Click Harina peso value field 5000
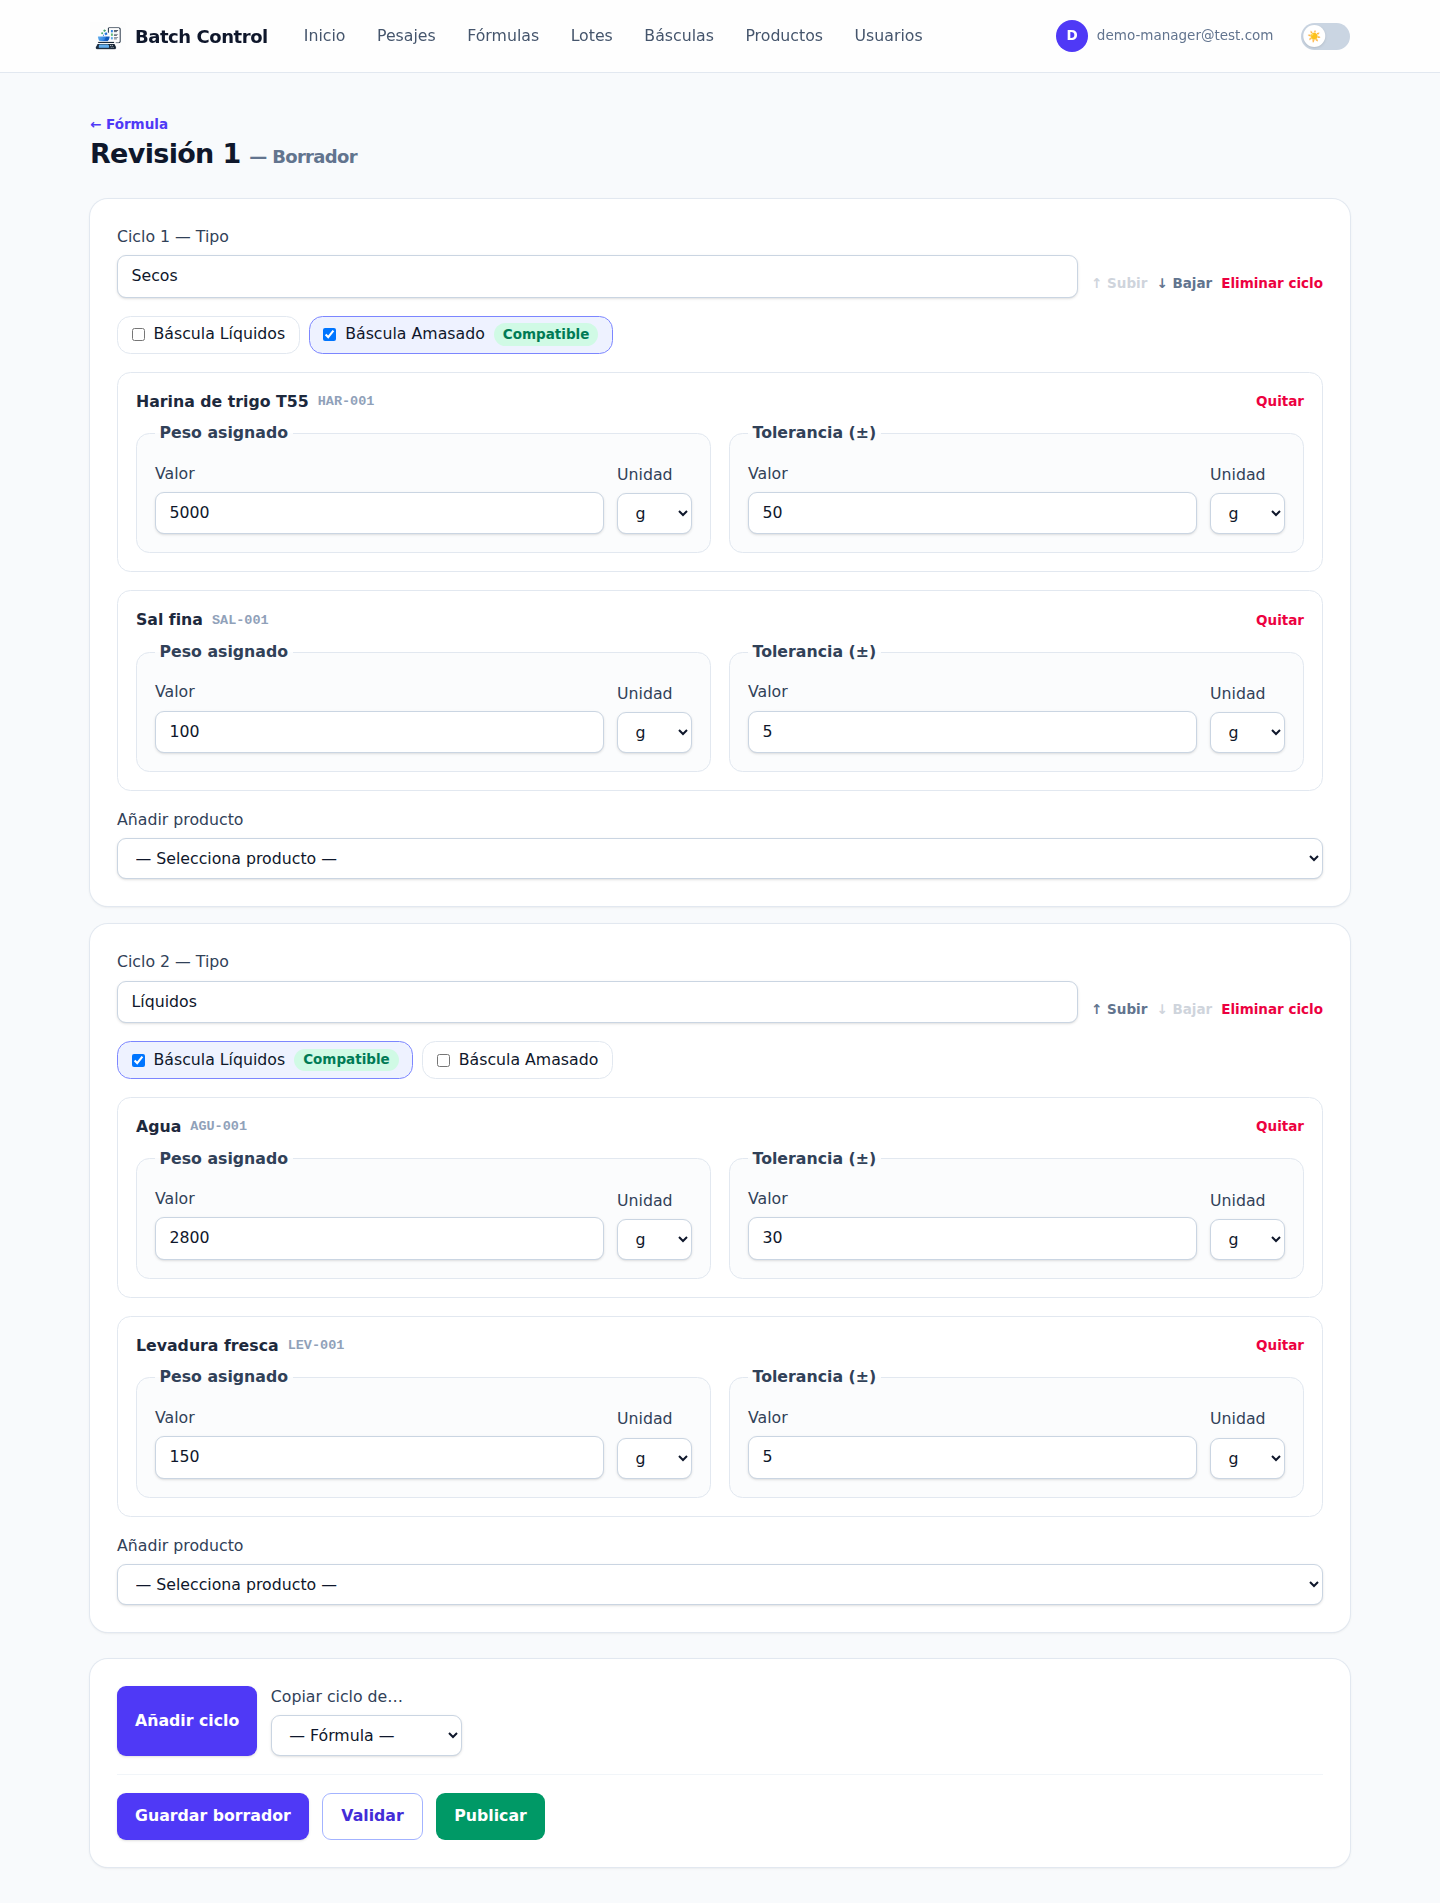 tap(379, 513)
